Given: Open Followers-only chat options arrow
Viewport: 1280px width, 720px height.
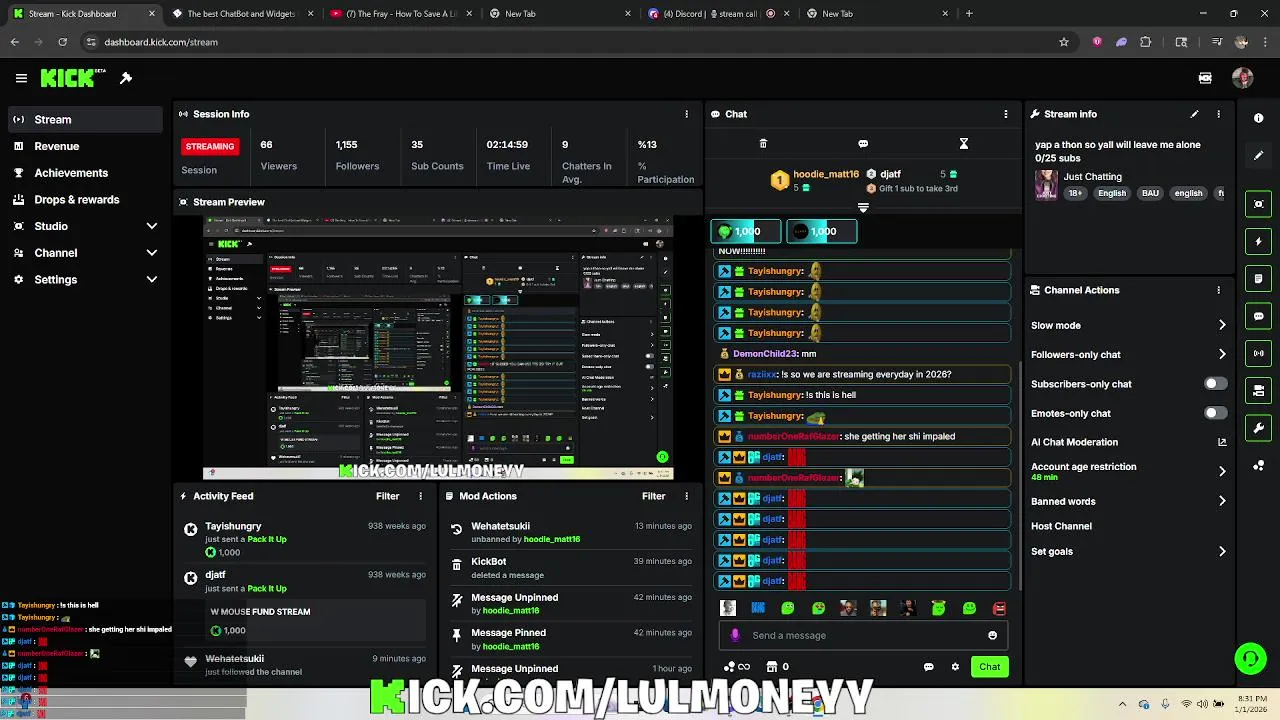Looking at the screenshot, I should [1222, 354].
